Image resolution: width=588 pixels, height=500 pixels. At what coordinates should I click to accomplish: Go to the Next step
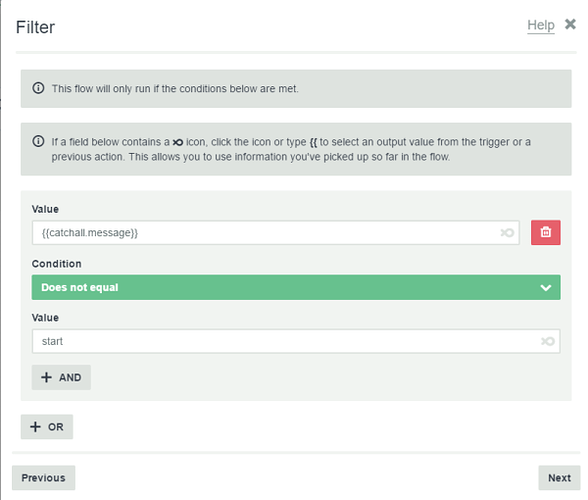(x=559, y=478)
